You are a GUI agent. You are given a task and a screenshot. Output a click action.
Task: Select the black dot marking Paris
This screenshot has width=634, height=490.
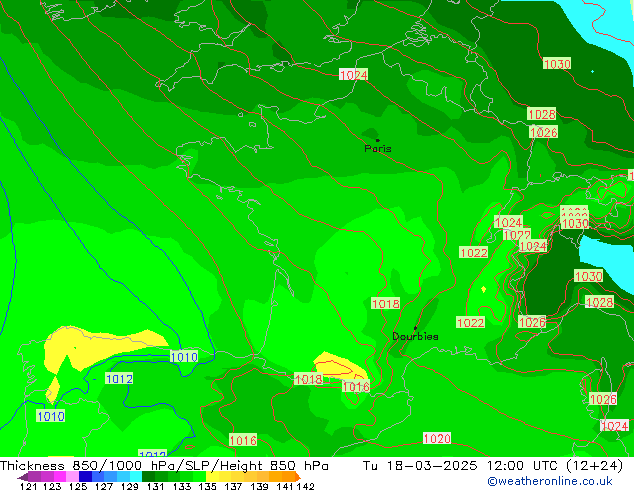click(x=378, y=140)
